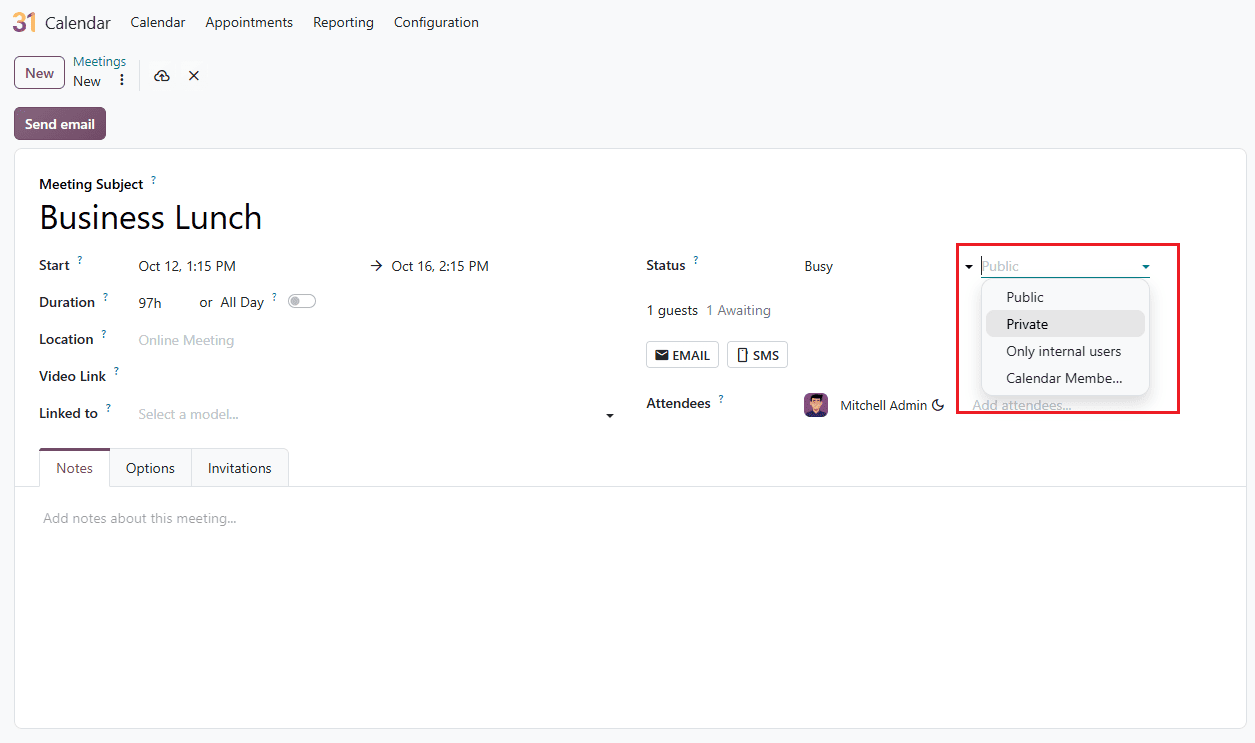The width and height of the screenshot is (1255, 743).
Task: Click the Mitchell Admin attendee name
Action: click(x=884, y=406)
